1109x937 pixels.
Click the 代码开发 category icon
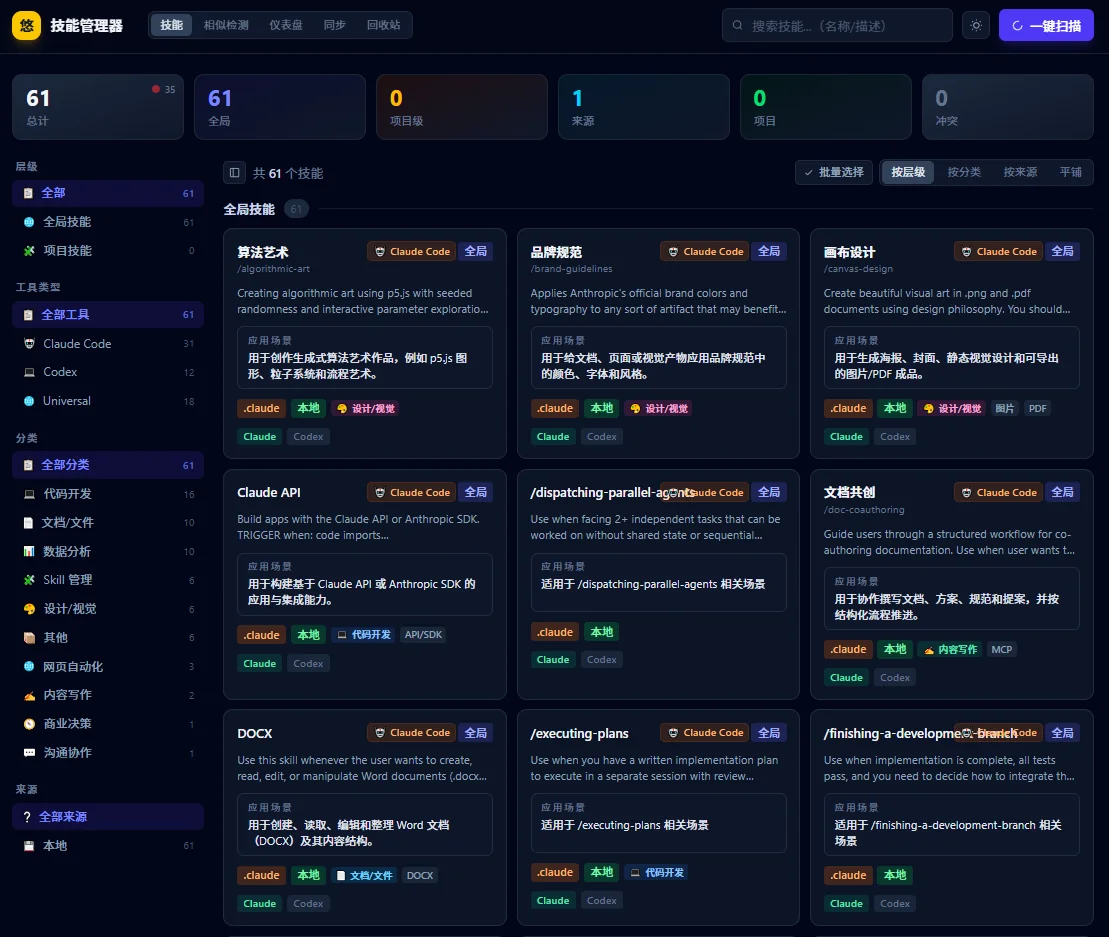(29, 494)
